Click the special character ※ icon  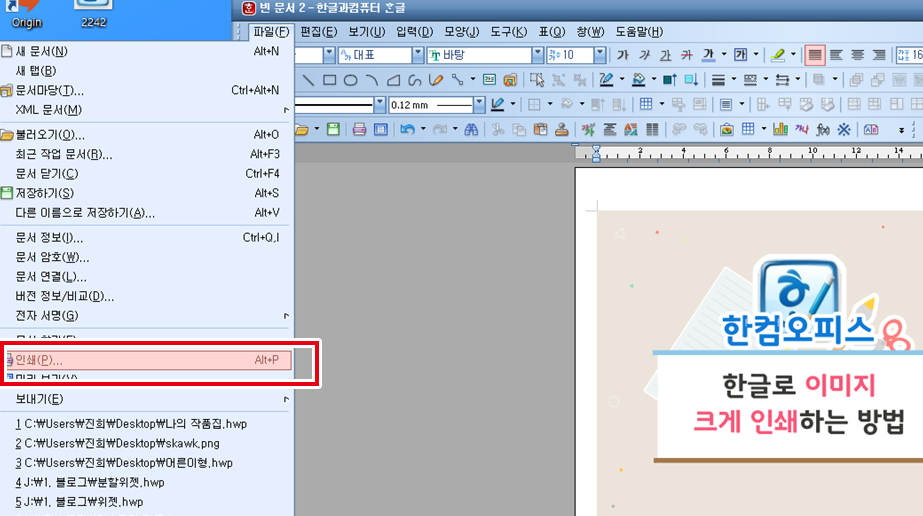(x=844, y=129)
